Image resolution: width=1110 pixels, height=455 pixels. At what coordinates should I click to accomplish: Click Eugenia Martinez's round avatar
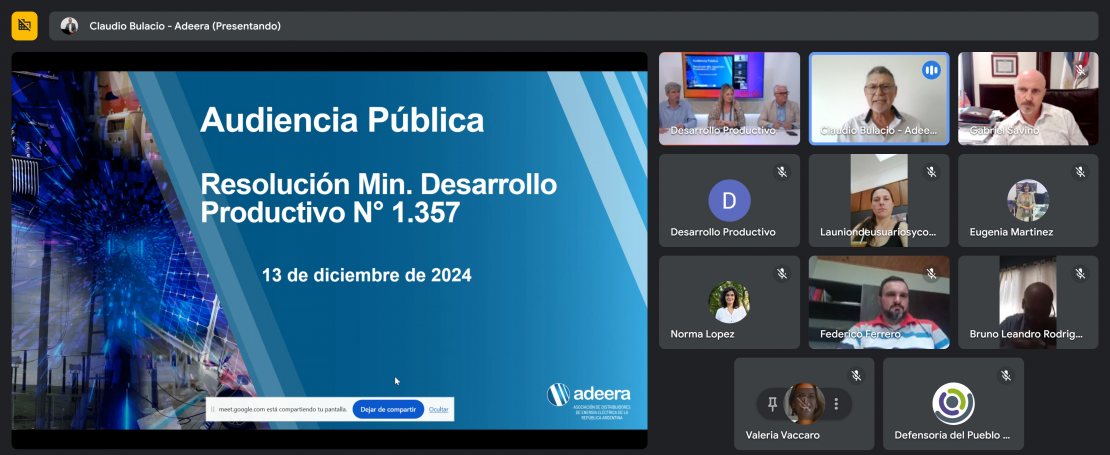point(1028,200)
